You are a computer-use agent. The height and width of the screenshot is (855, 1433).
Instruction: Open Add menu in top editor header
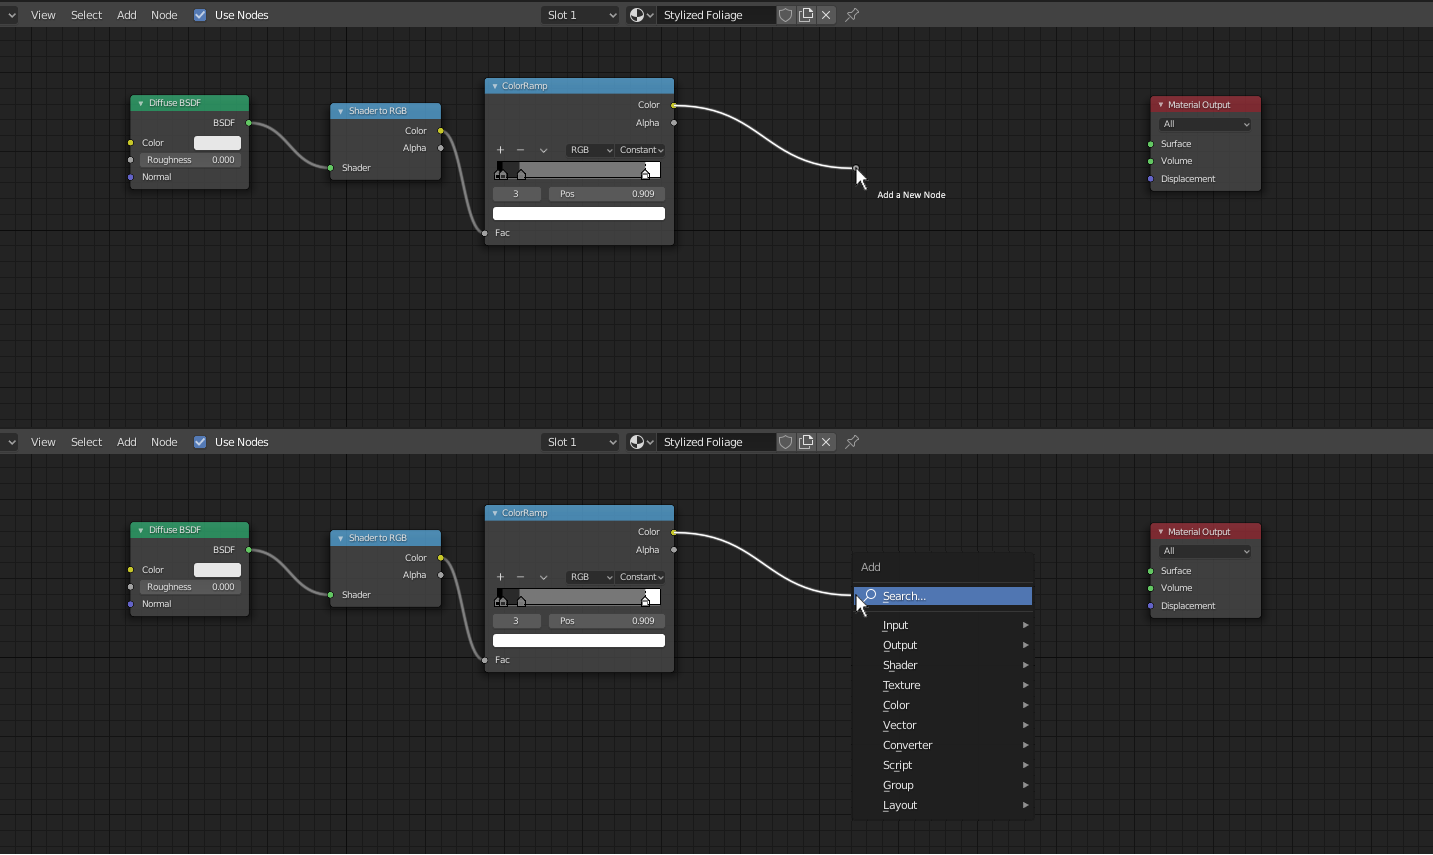(126, 15)
